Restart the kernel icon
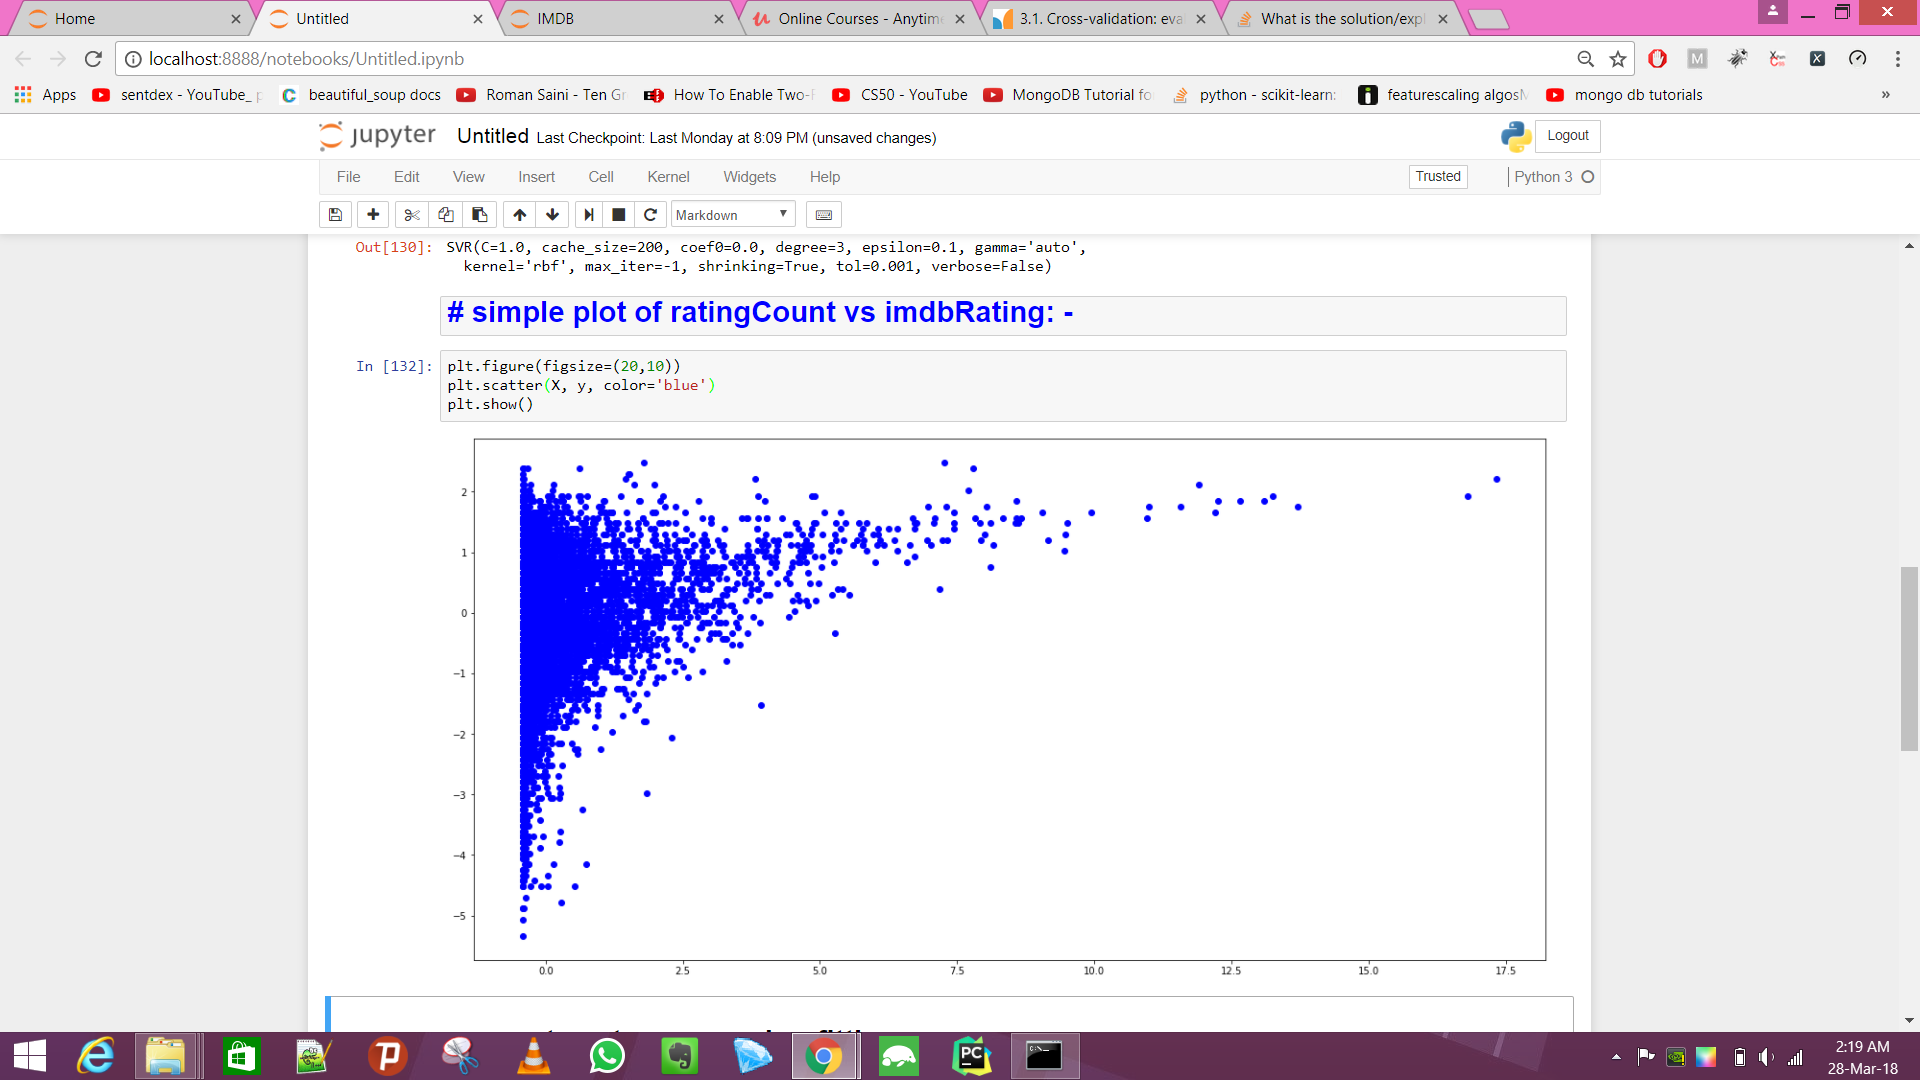 click(x=650, y=215)
